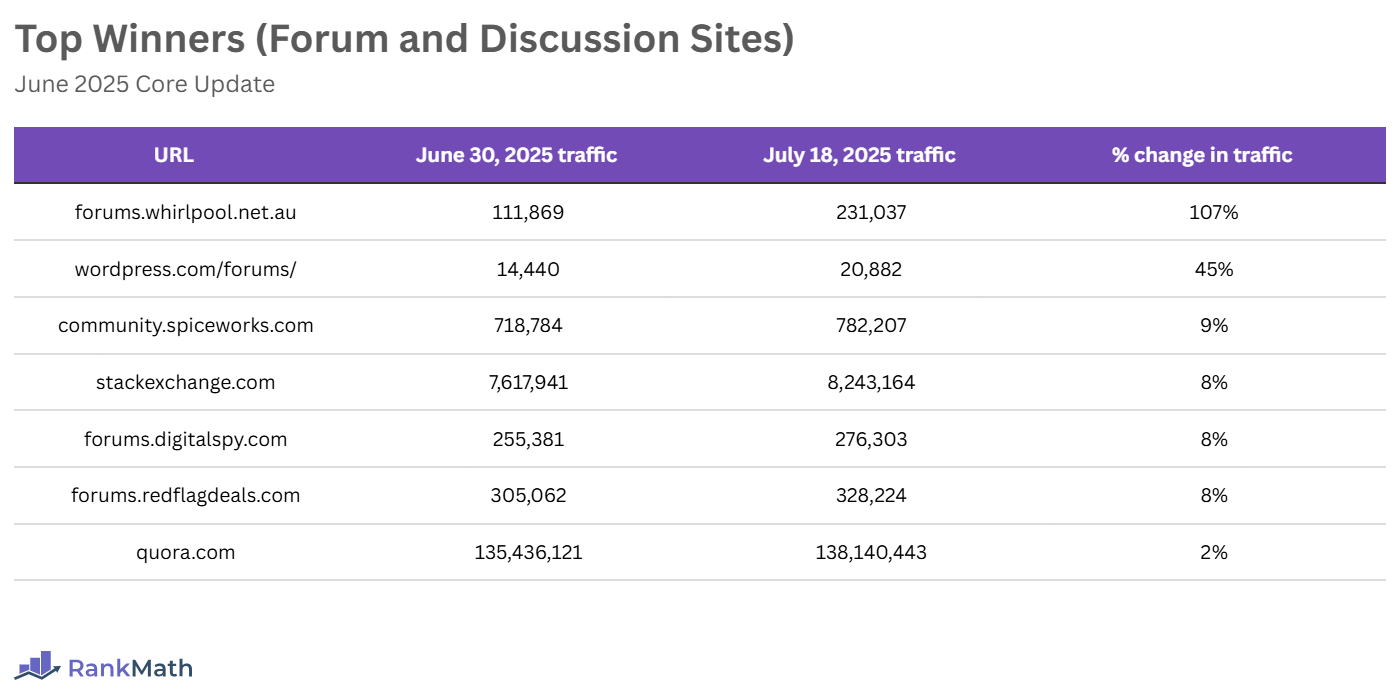Select community.spiceworks.com cell

point(186,325)
